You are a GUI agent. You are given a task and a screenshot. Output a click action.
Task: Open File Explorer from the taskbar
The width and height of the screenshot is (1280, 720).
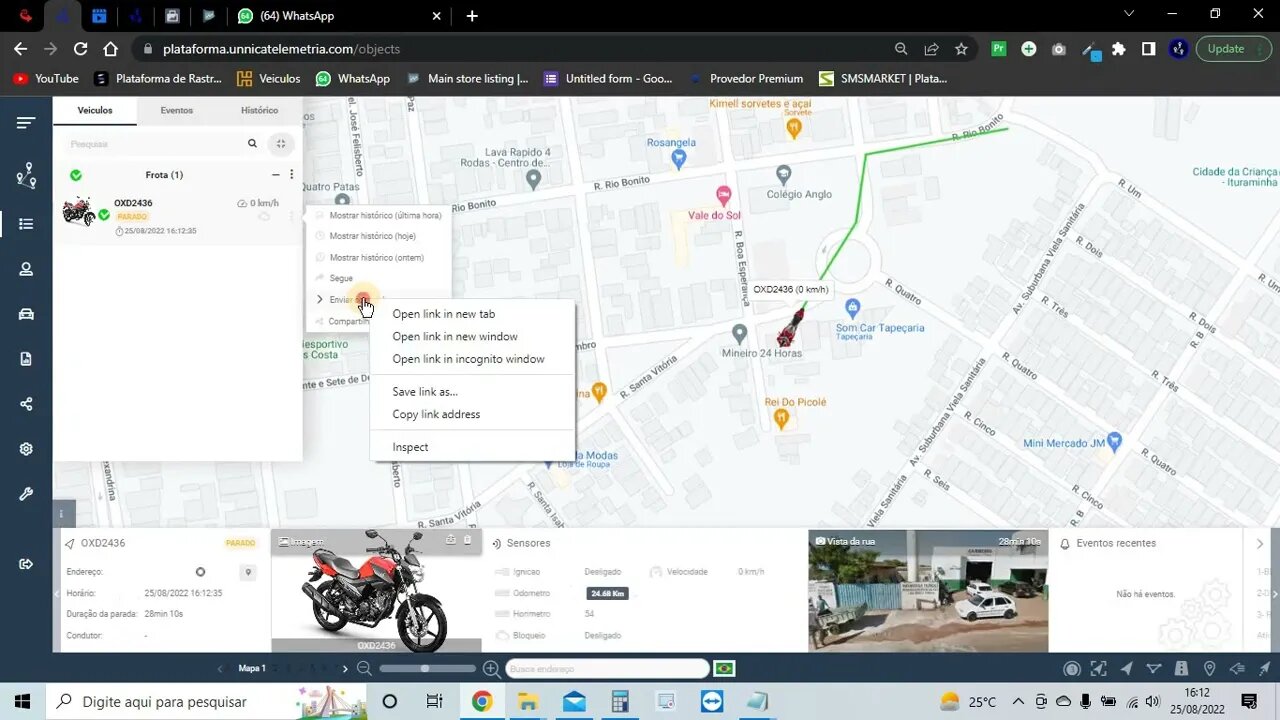527,701
